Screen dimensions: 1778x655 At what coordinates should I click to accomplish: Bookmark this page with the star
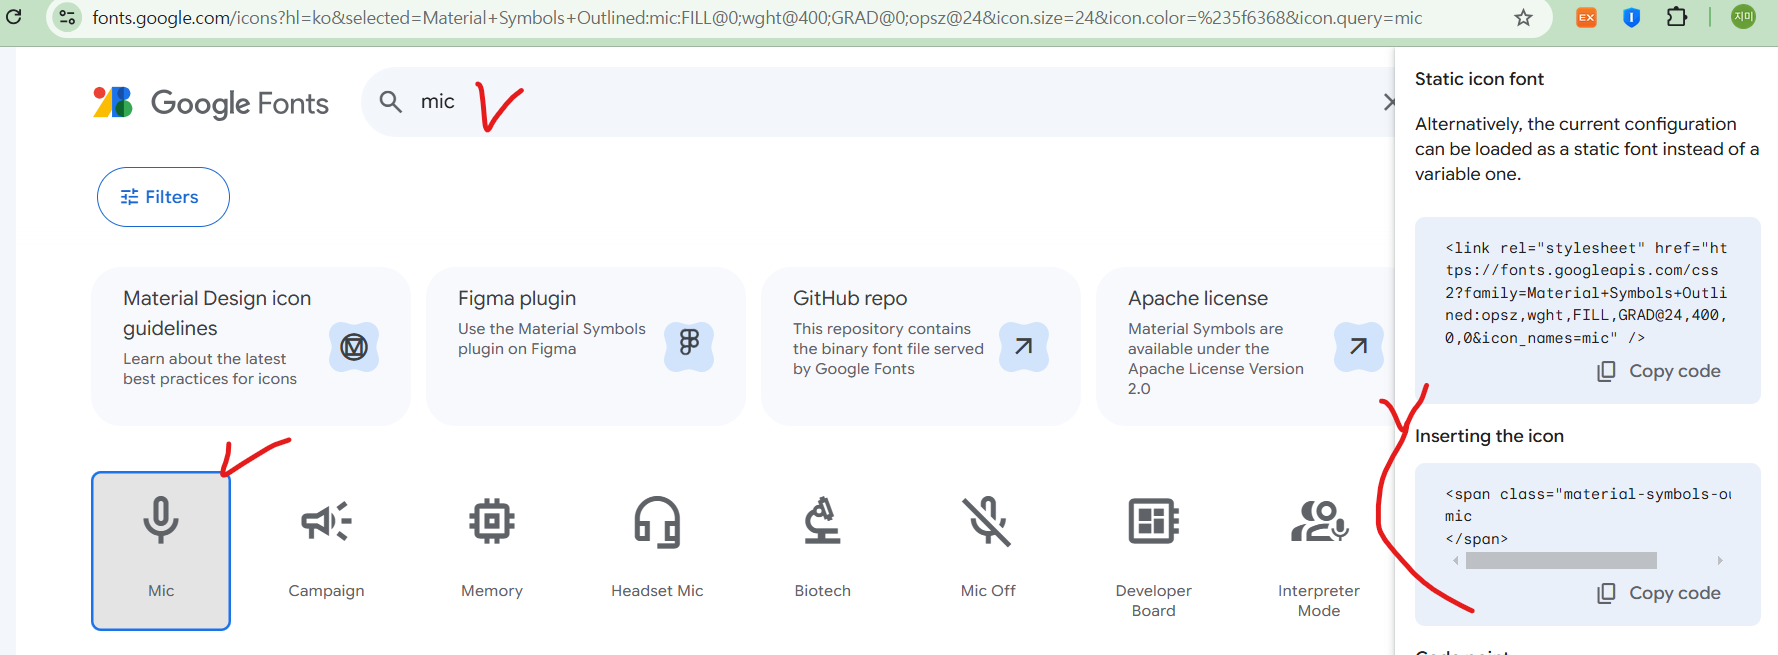[1523, 17]
